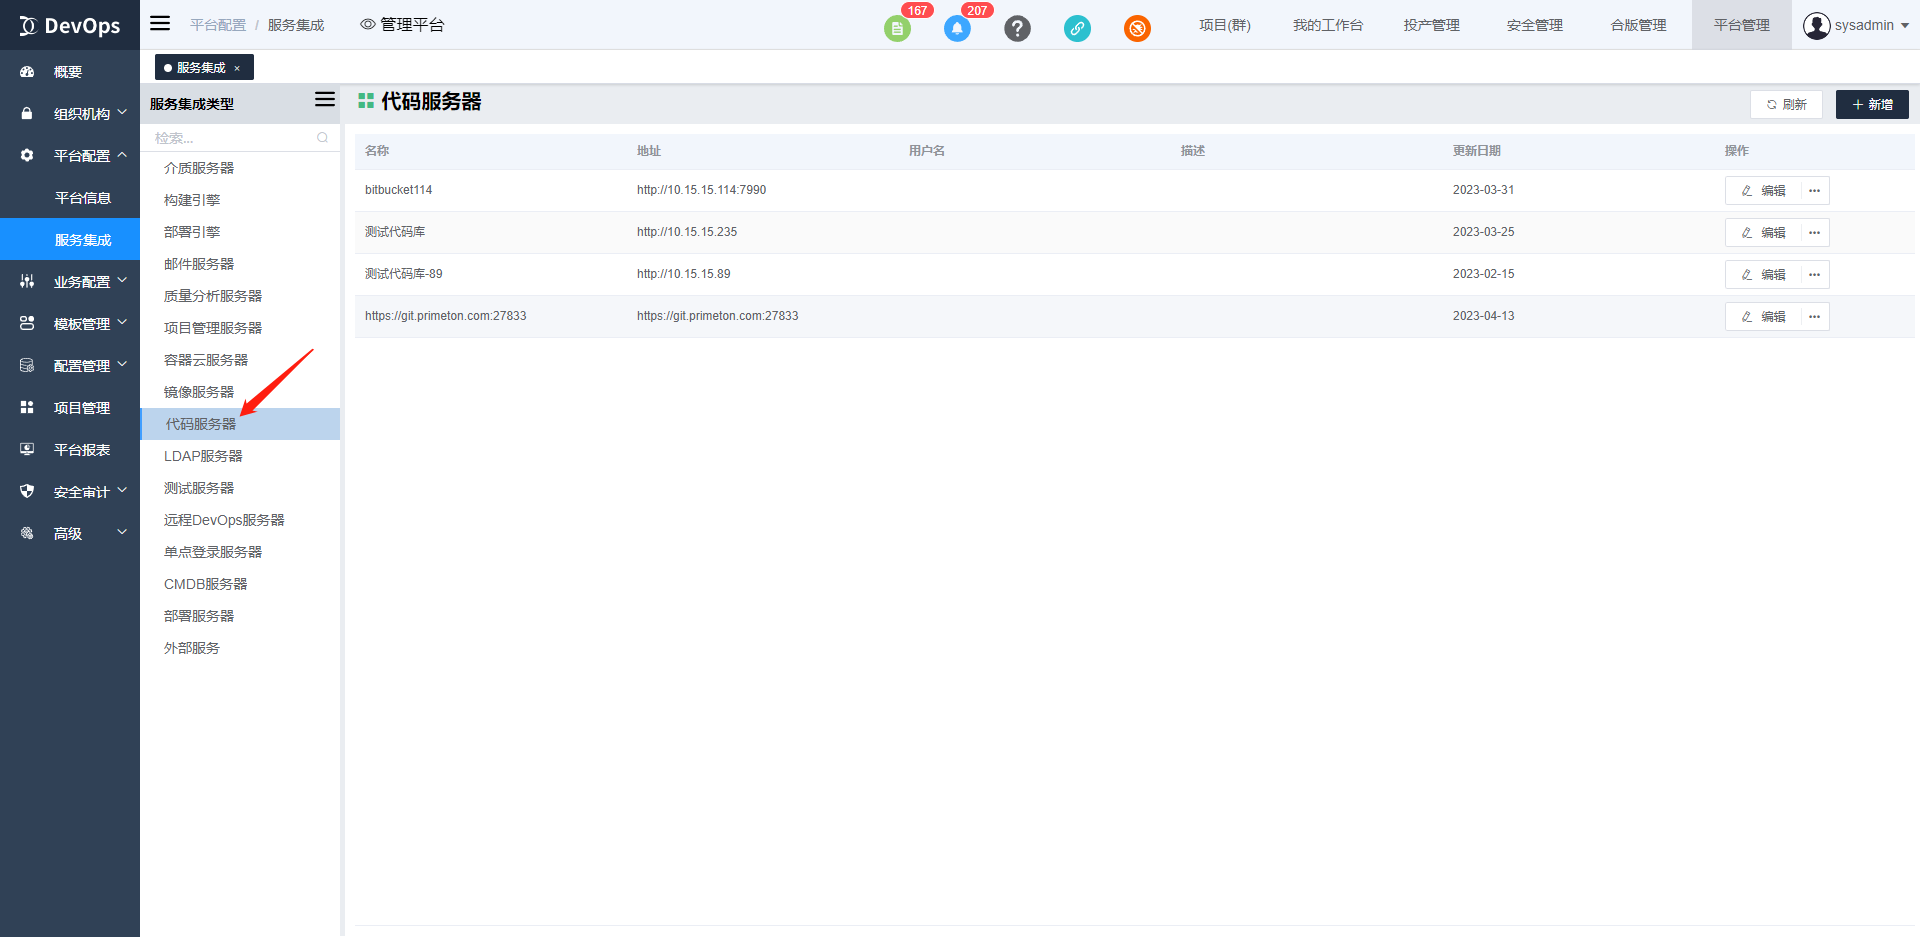Select 镜像服务器 in the type list
This screenshot has width=1920, height=937.
tap(199, 392)
